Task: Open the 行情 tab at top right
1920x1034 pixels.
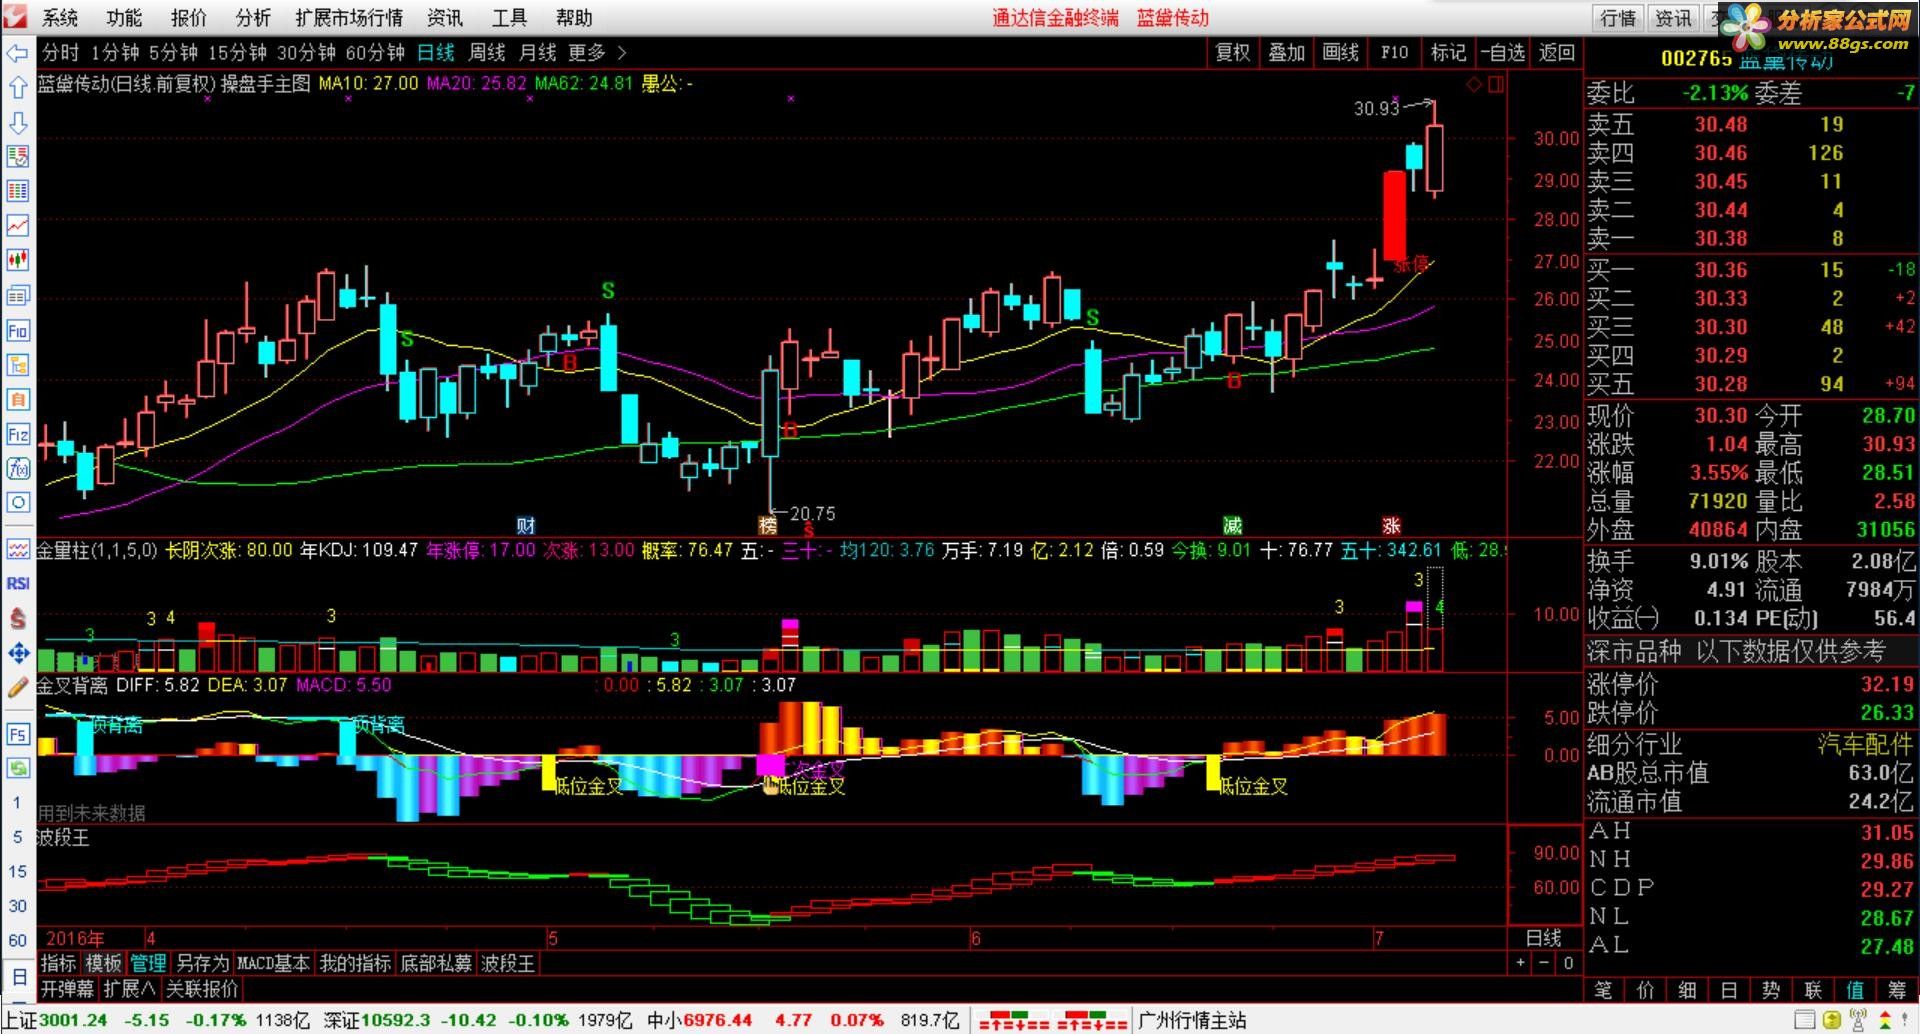Action: [1617, 18]
